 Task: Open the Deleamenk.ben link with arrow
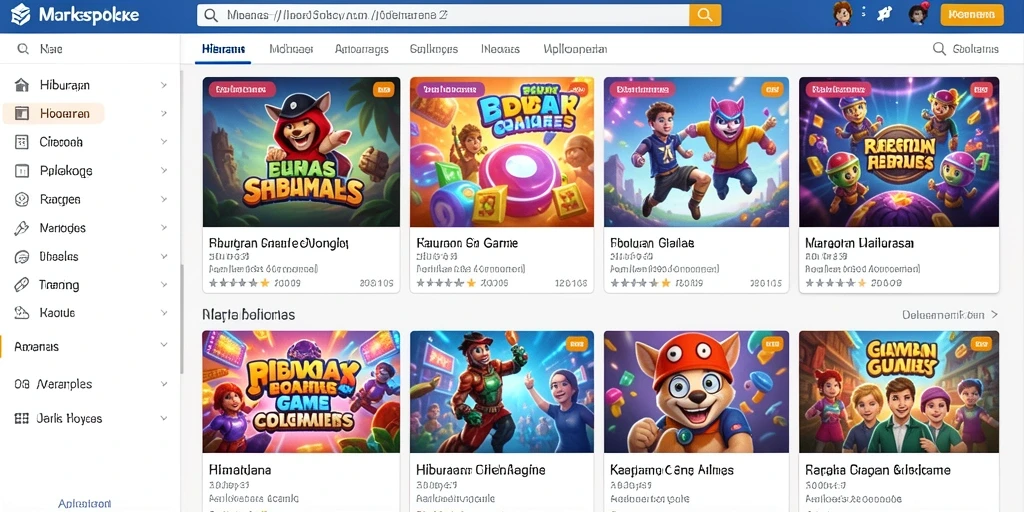tap(950, 315)
